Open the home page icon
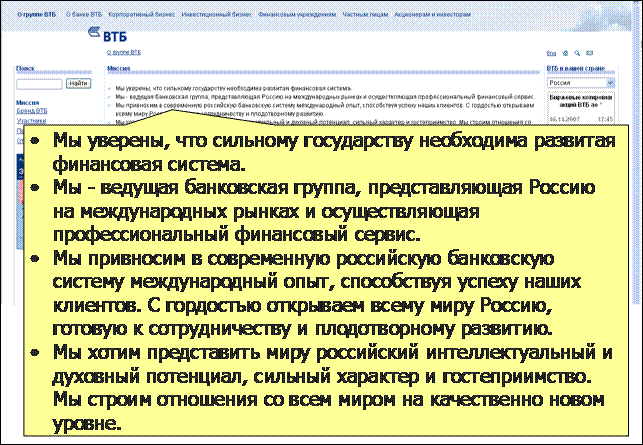The width and height of the screenshot is (643, 445). [565, 53]
